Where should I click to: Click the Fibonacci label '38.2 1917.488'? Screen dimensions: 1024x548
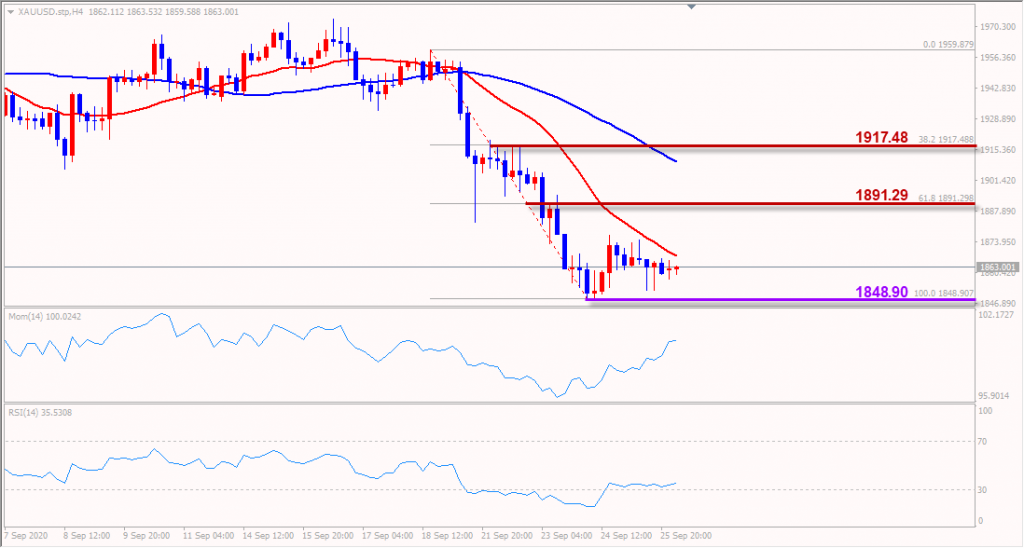point(946,139)
